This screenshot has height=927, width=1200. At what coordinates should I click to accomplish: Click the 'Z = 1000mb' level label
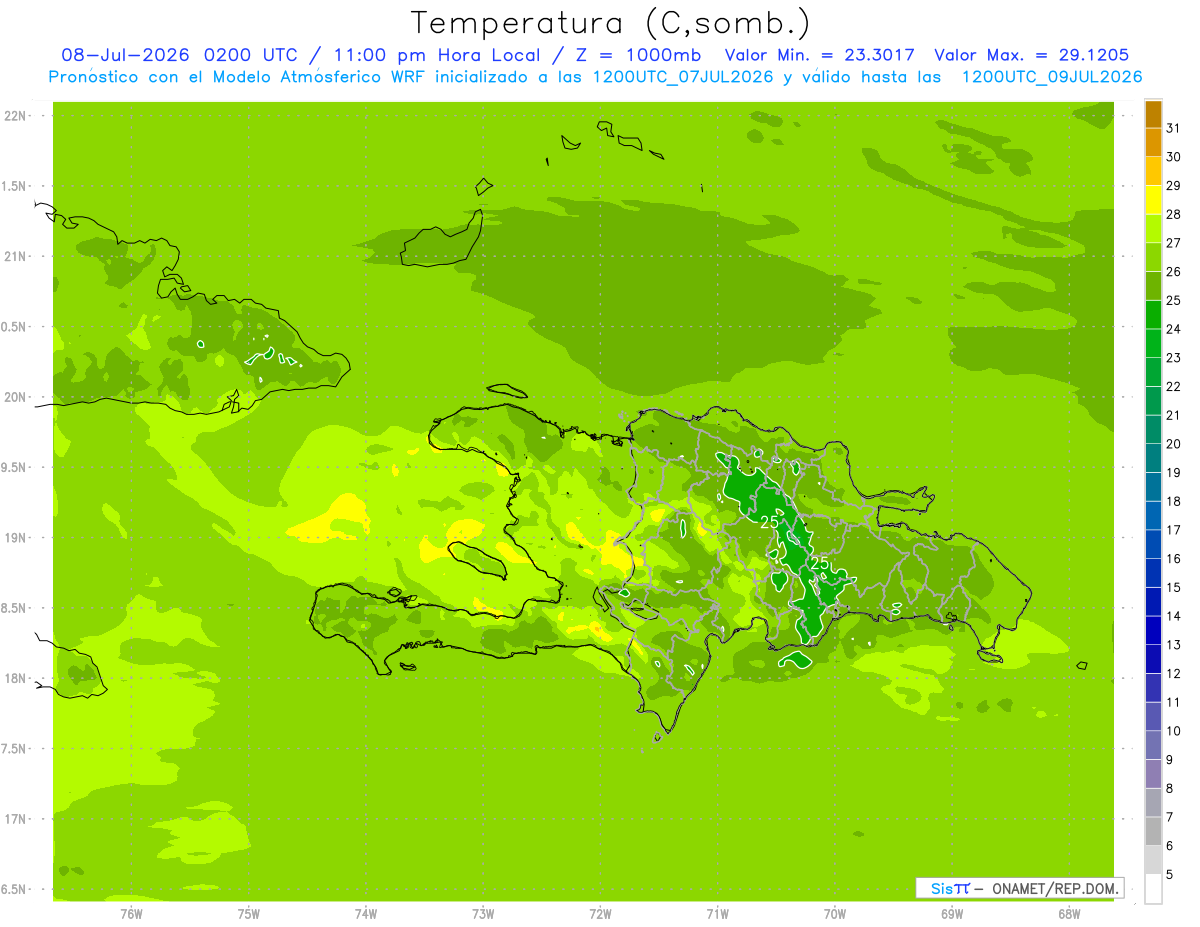(637, 55)
